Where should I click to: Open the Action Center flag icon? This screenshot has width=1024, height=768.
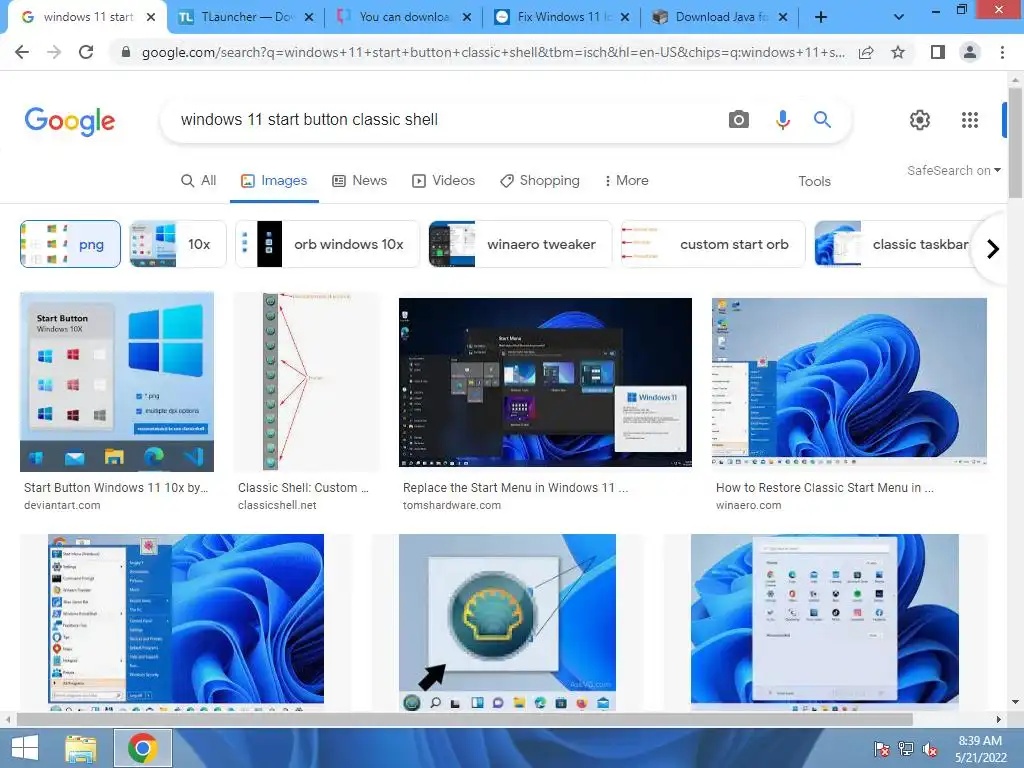tap(881, 750)
